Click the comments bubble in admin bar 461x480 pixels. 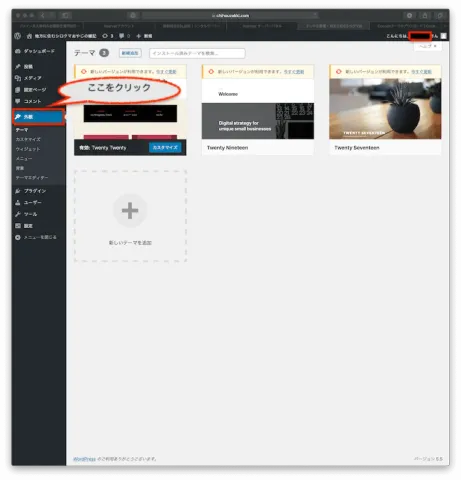pyautogui.click(x=124, y=36)
